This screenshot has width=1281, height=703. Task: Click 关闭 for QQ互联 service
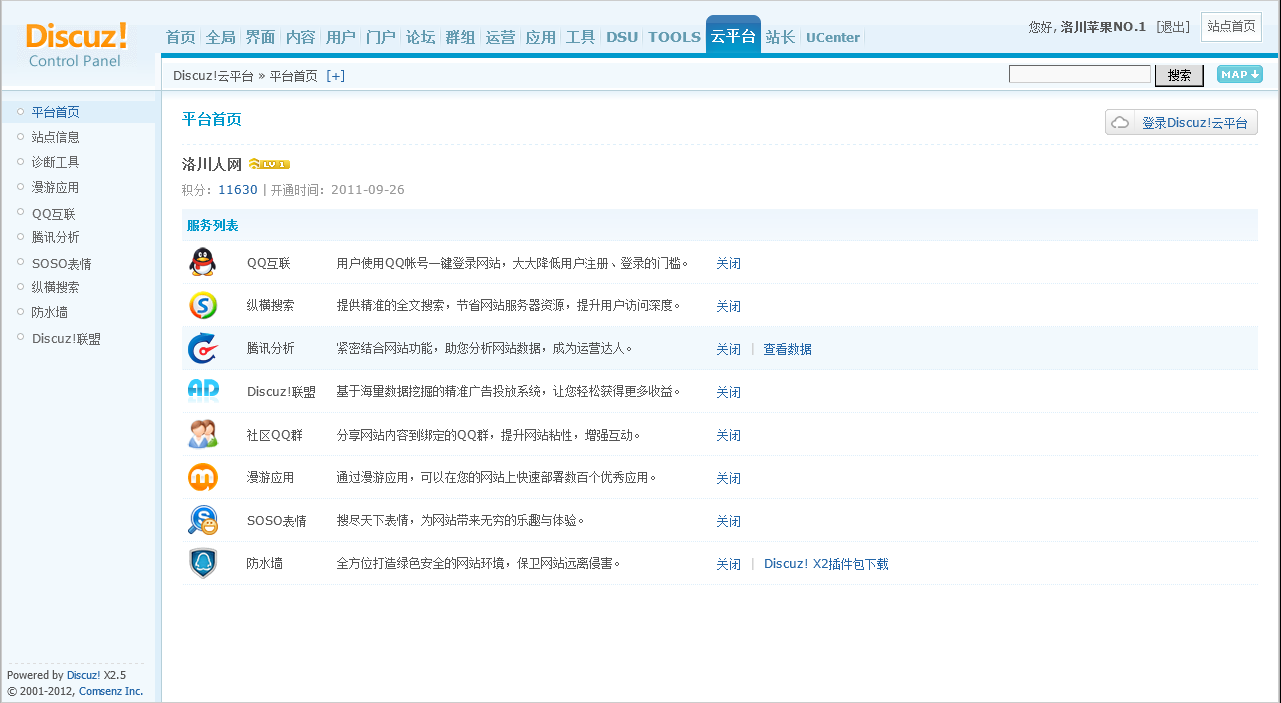point(728,264)
